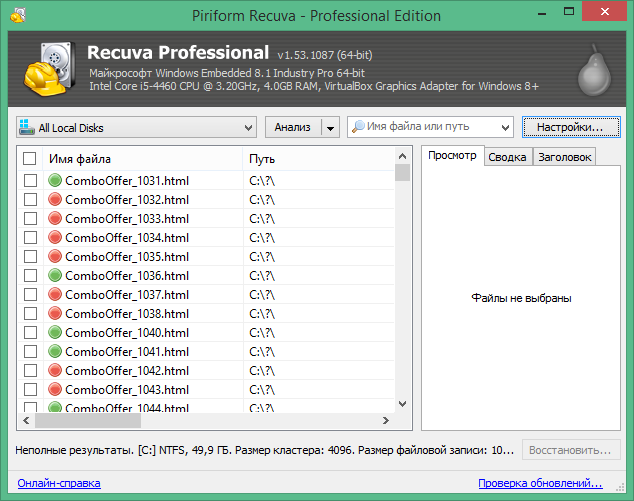The width and height of the screenshot is (634, 501).
Task: Select the ComboOffer_1036.html file name
Action: tap(127, 276)
